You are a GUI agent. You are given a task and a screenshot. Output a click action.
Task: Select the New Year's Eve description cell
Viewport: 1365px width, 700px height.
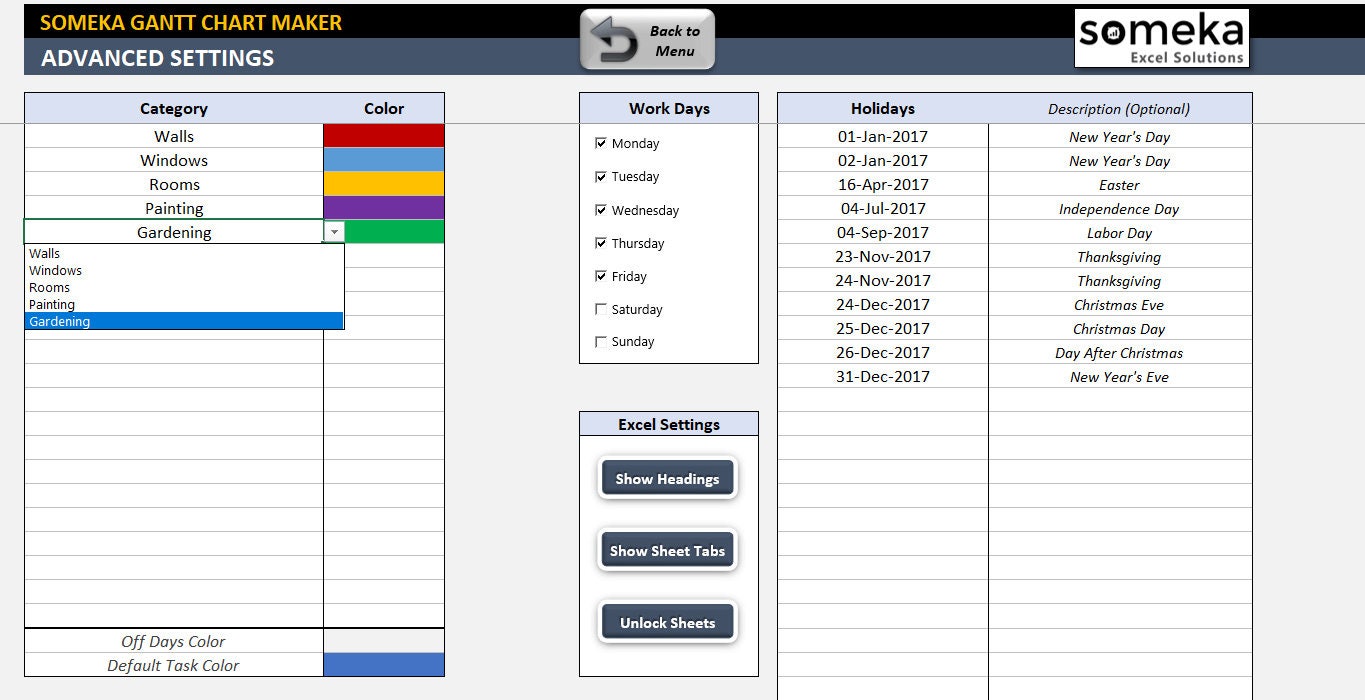tap(1120, 376)
